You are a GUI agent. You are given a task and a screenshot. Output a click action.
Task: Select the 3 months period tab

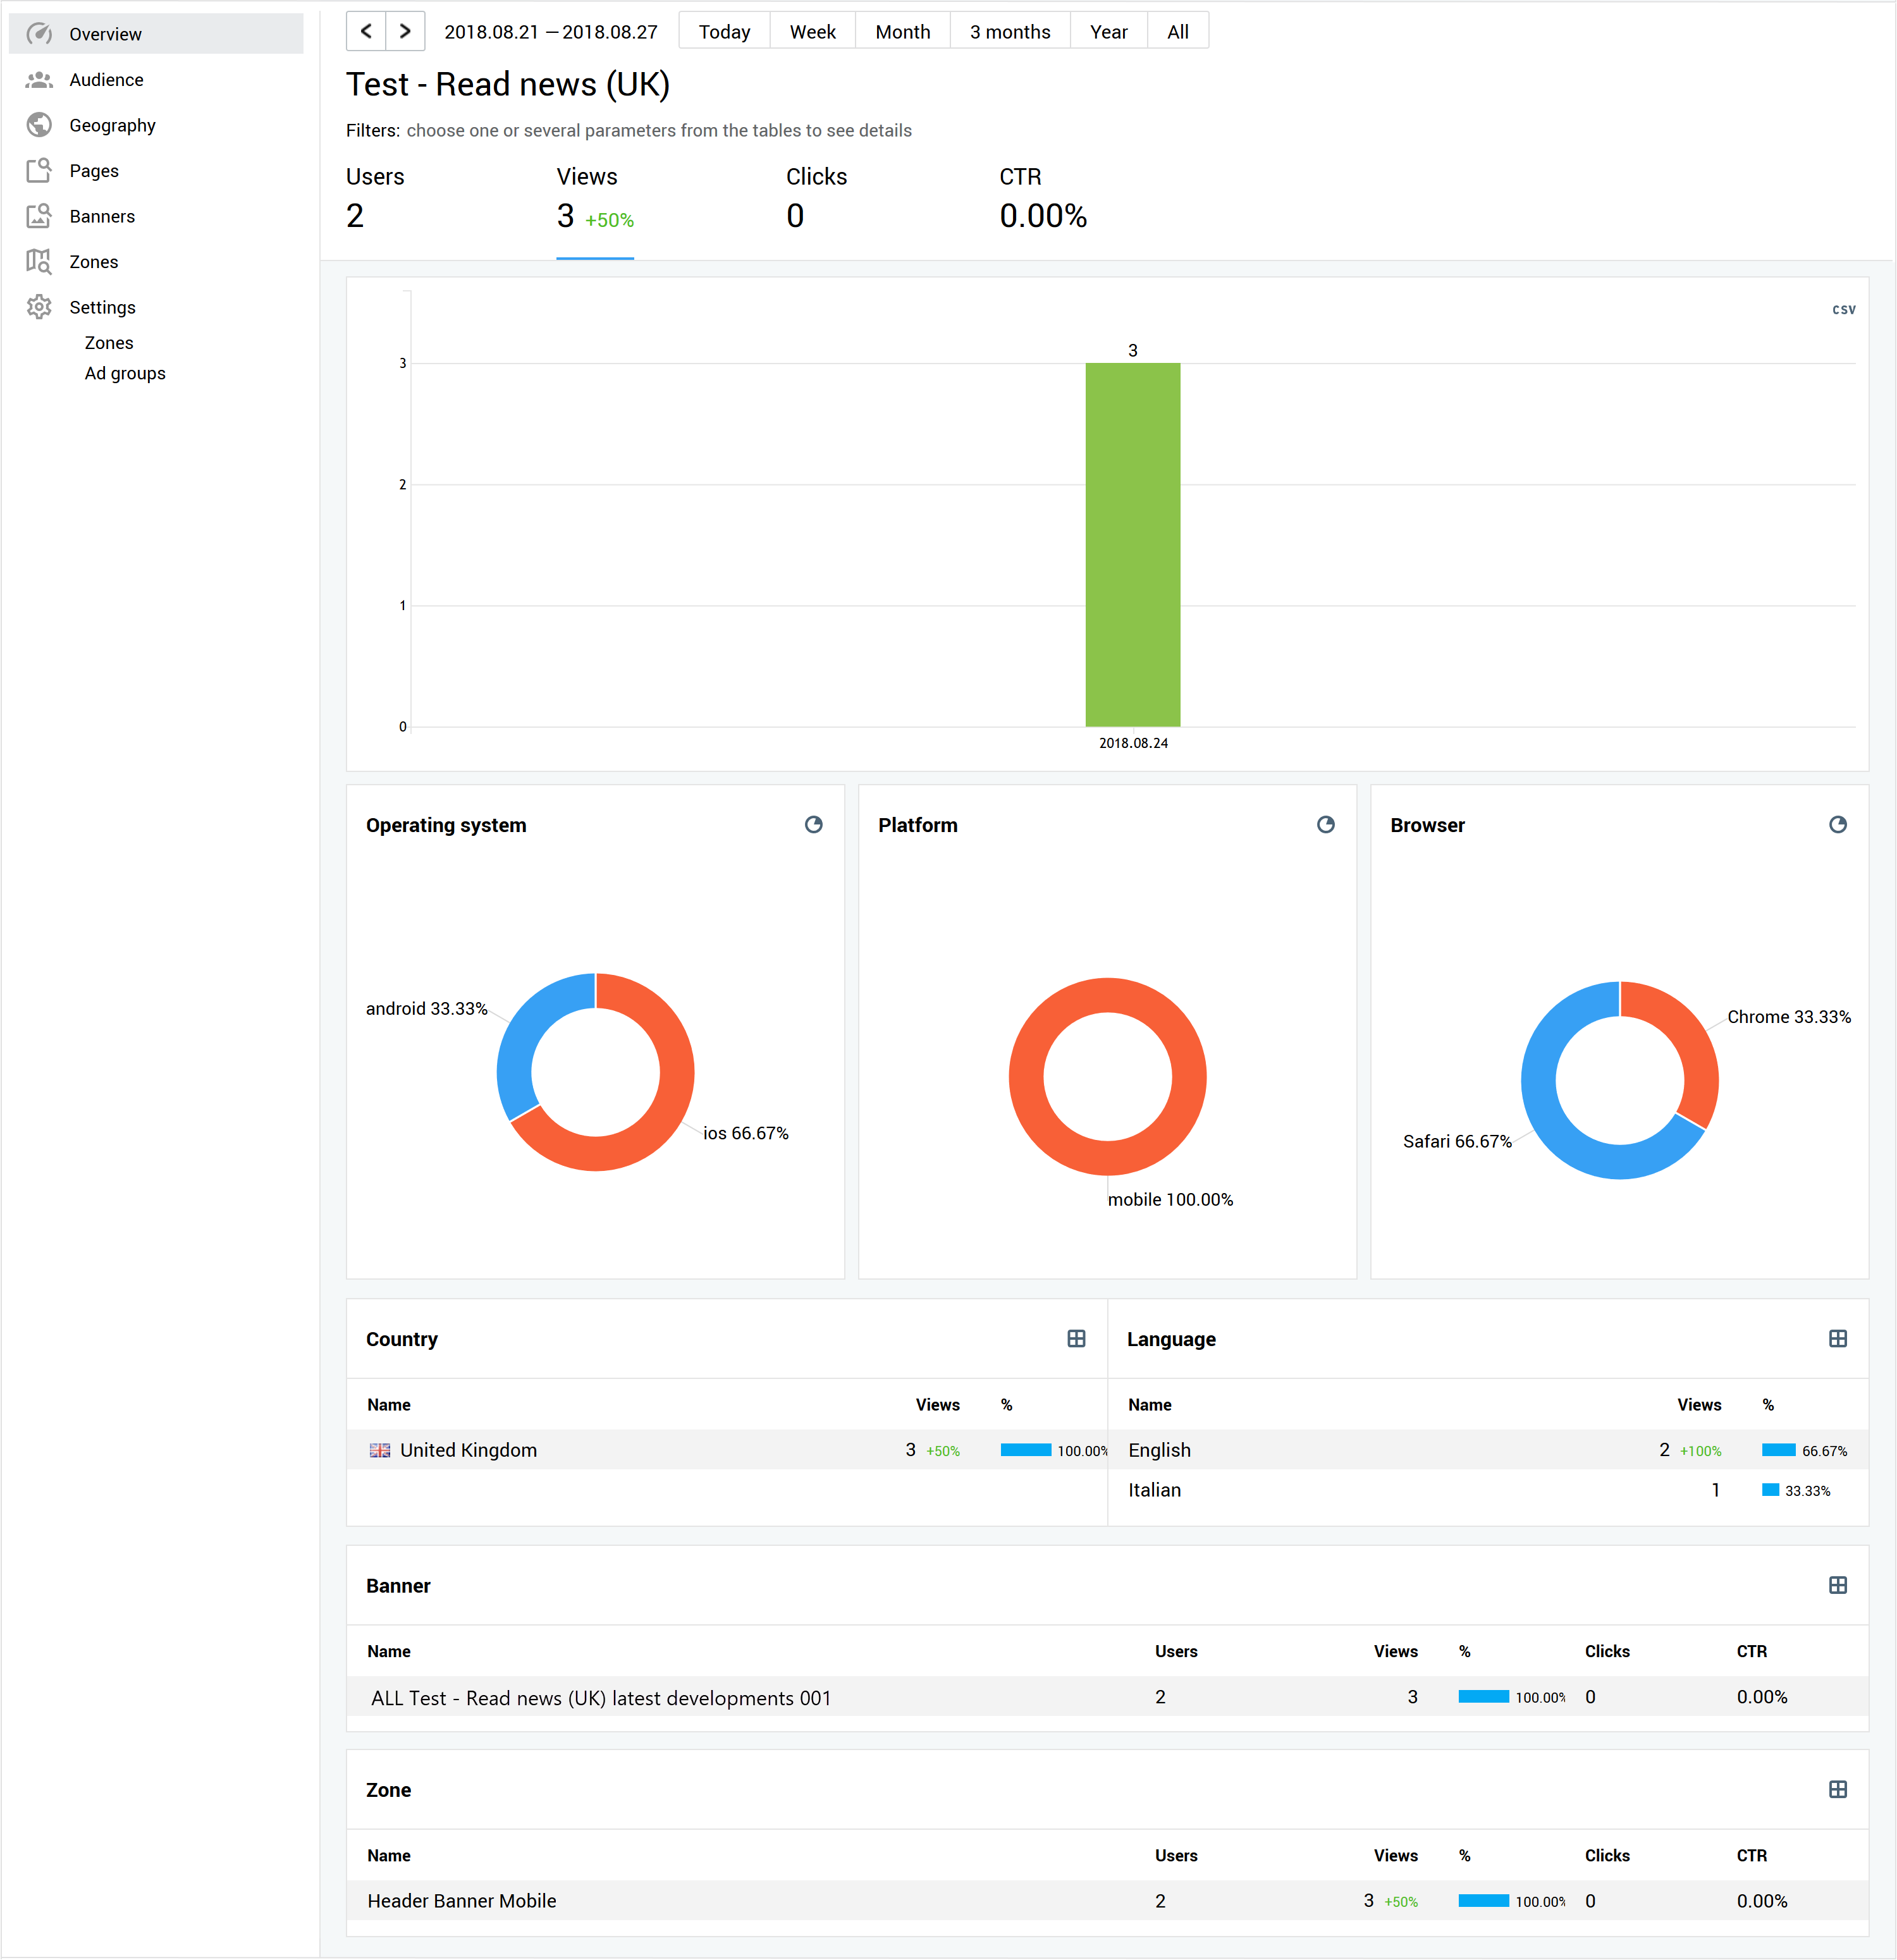tap(1009, 32)
